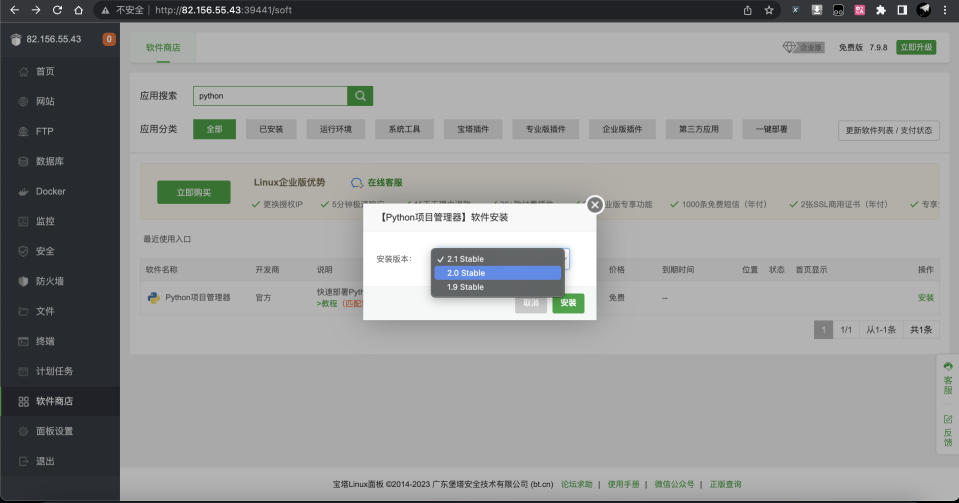This screenshot has height=503, width=959.
Task: Filter by 已安装 category tab
Action: (271, 129)
